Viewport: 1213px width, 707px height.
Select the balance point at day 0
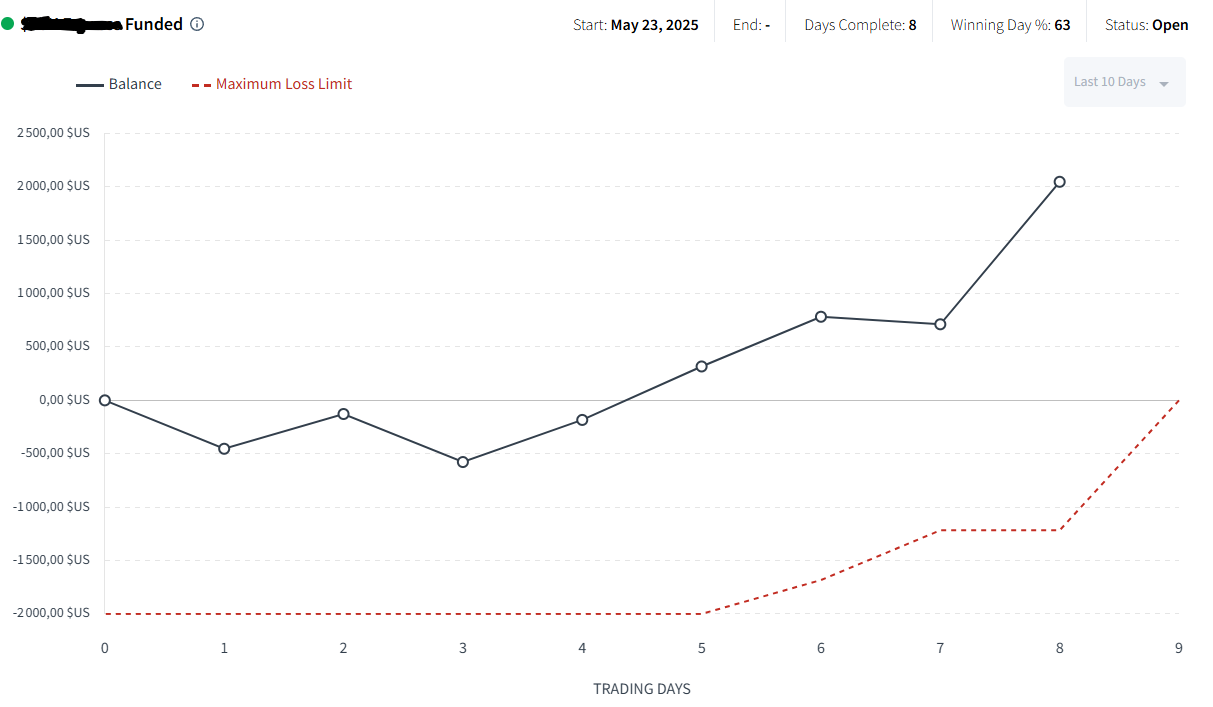[x=105, y=400]
